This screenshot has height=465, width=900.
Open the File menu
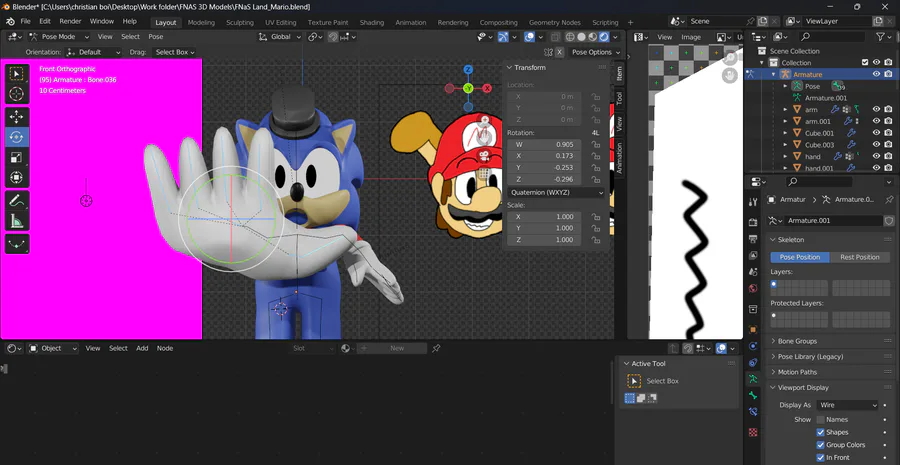(26, 21)
